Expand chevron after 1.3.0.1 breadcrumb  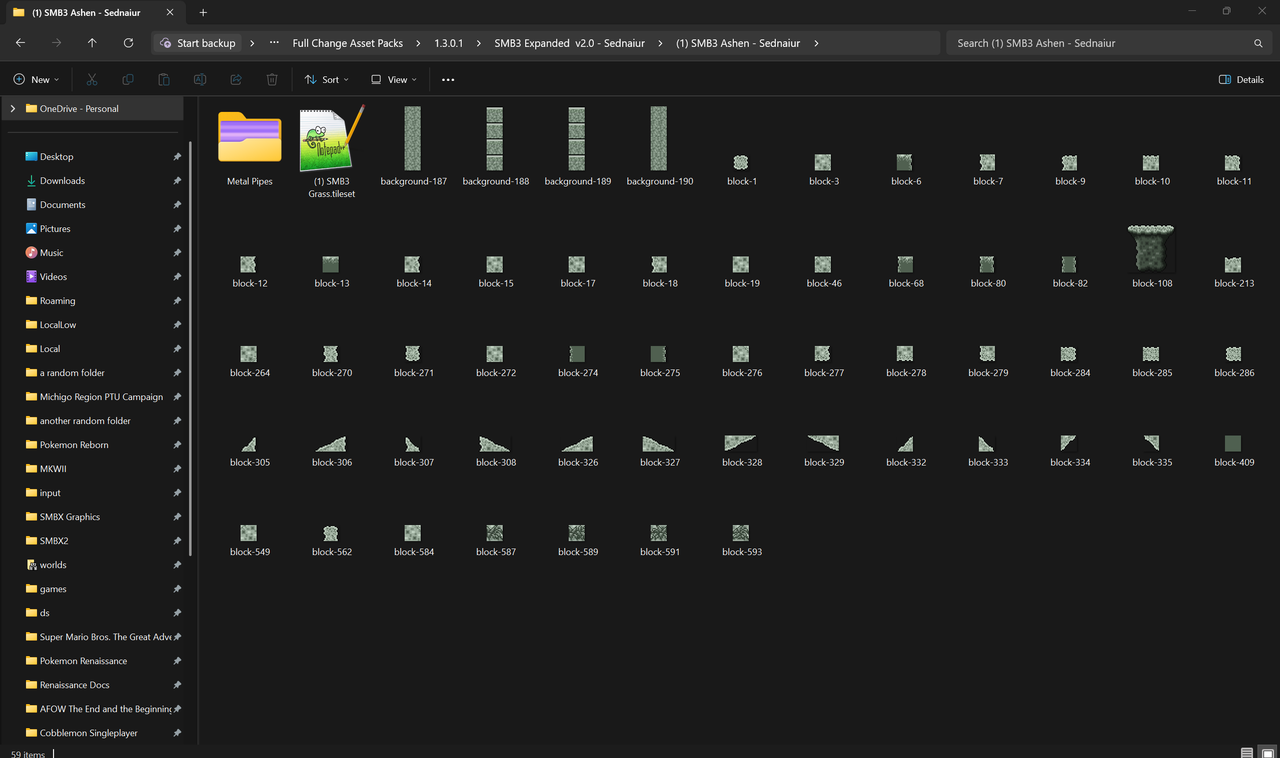[479, 43]
